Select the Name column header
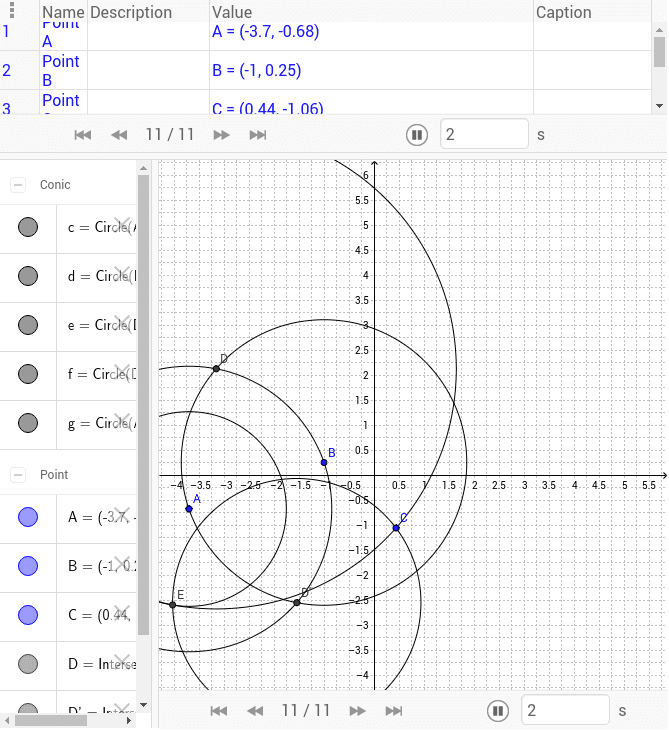Screen dimensions: 669x730 pyautogui.click(x=63, y=12)
